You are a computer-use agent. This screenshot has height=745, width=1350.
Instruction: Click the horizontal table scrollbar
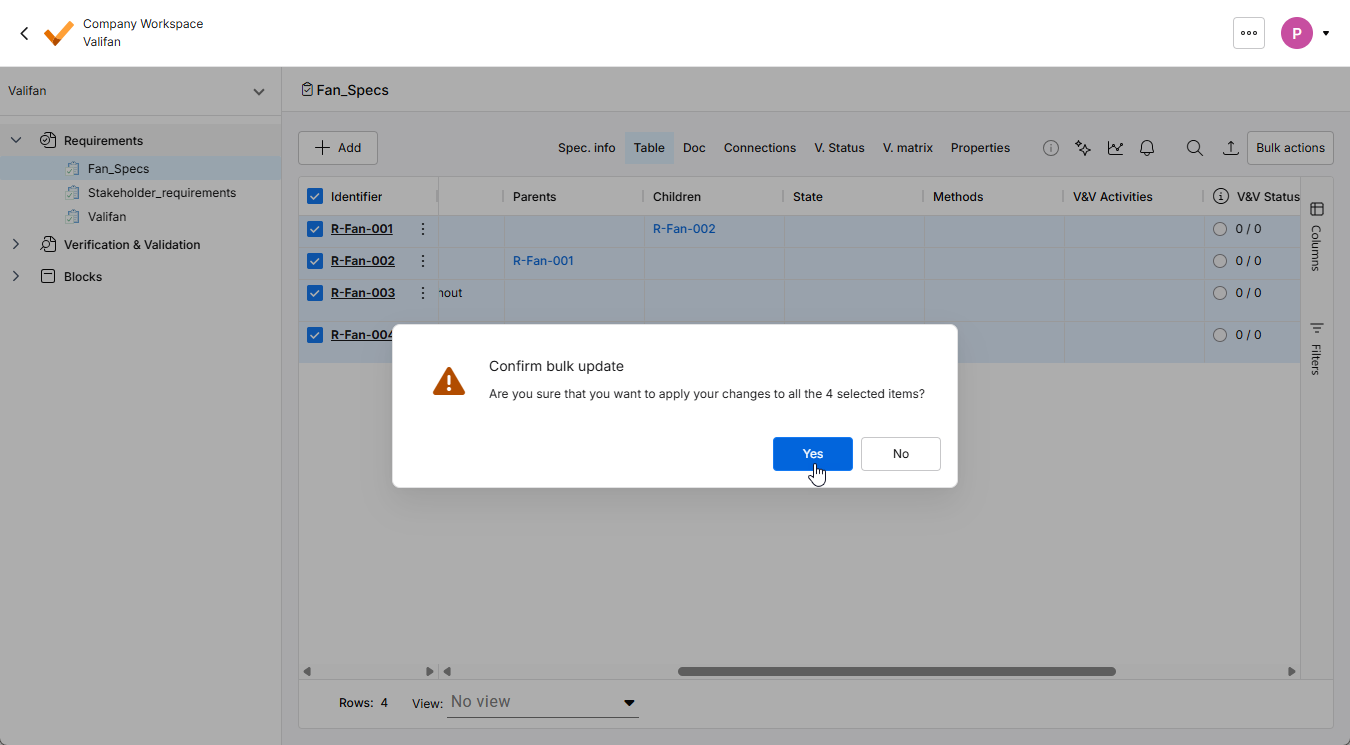point(896,672)
